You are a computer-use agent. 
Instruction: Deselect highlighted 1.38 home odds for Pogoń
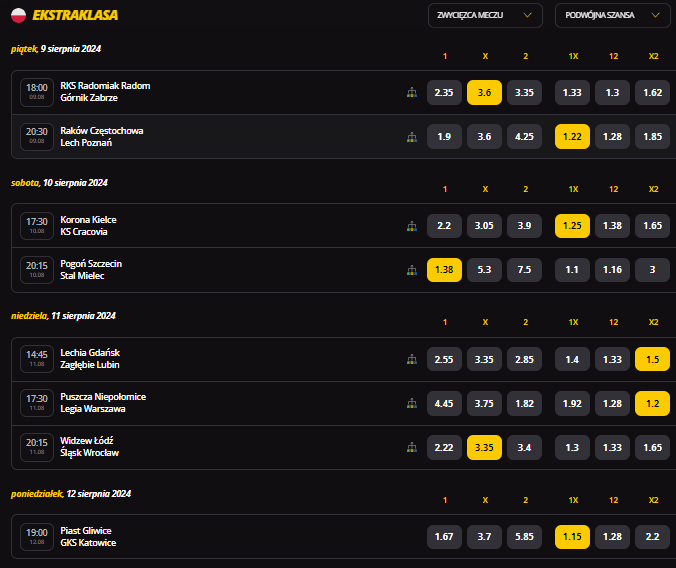point(444,270)
